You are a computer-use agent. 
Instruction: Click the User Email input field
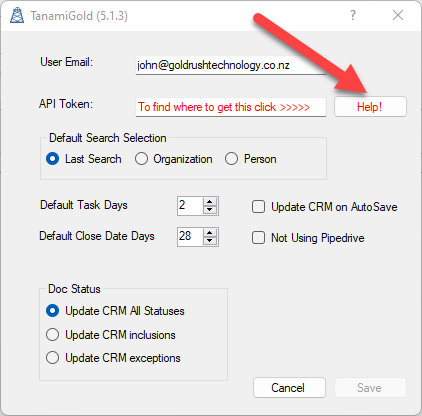click(231, 65)
